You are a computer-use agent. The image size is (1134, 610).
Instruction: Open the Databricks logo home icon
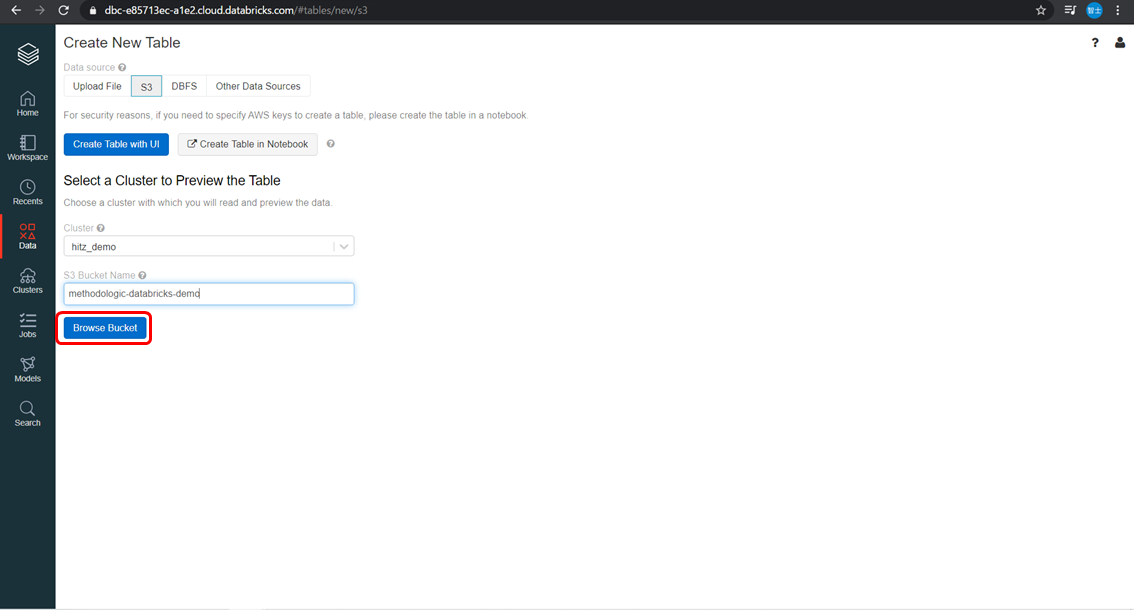(x=27, y=54)
